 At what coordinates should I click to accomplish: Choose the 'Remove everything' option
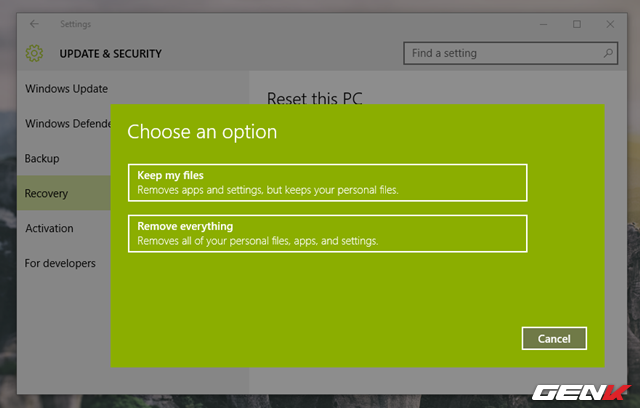click(327, 233)
